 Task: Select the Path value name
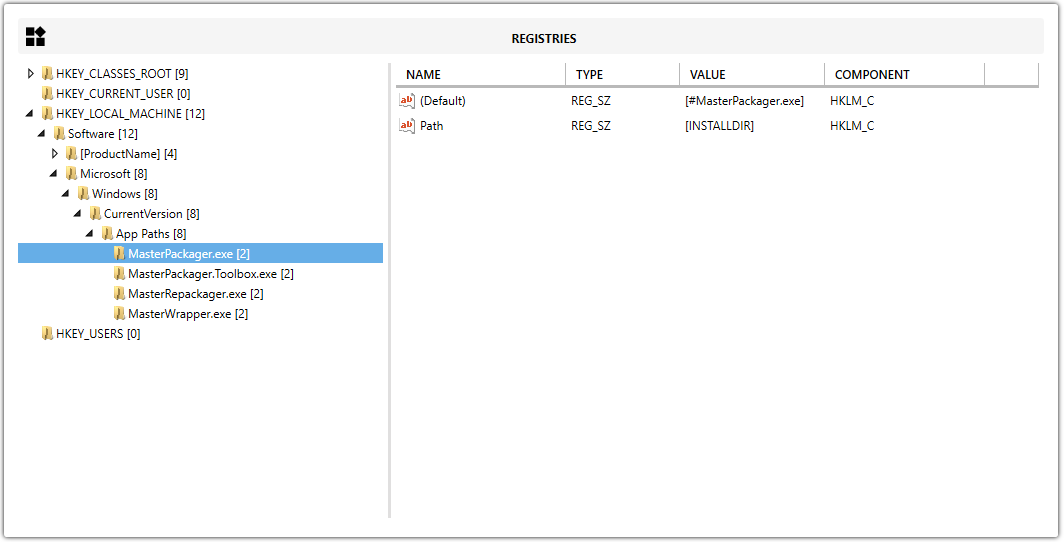click(432, 125)
